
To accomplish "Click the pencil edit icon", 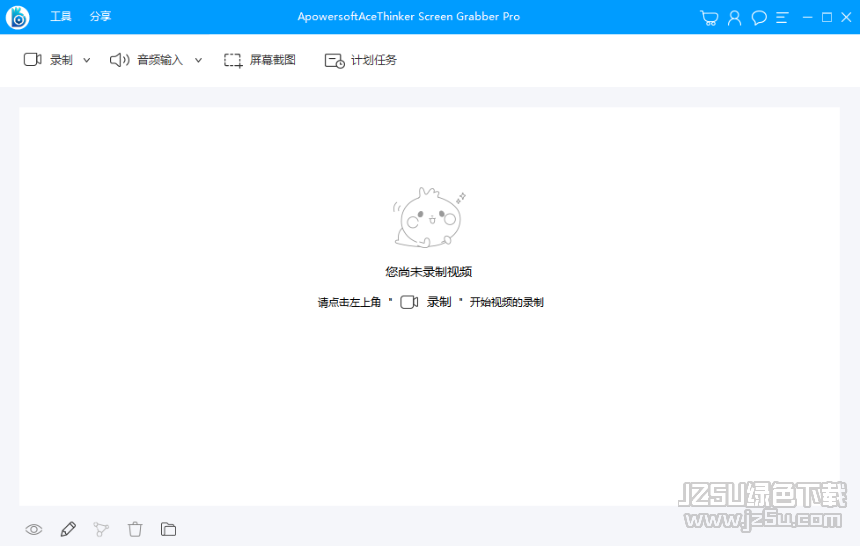I will tap(68, 529).
